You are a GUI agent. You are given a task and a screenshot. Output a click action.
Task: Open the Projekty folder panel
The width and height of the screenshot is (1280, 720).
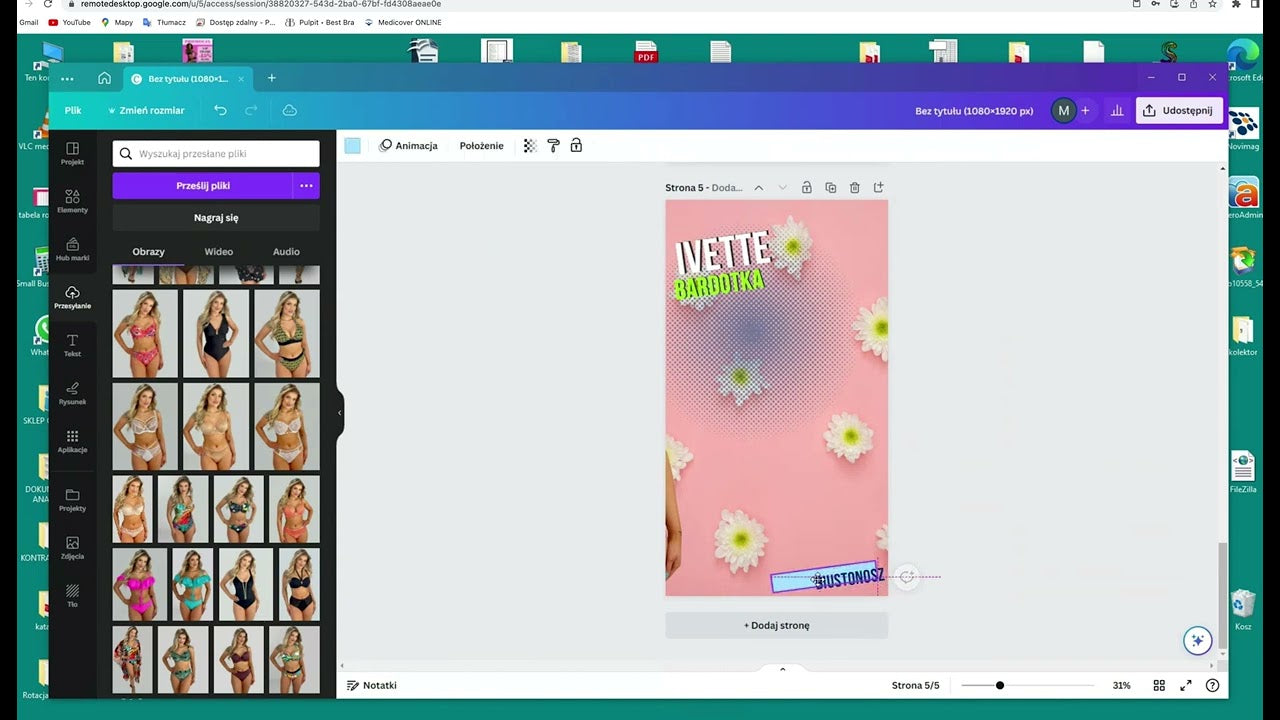(x=72, y=500)
